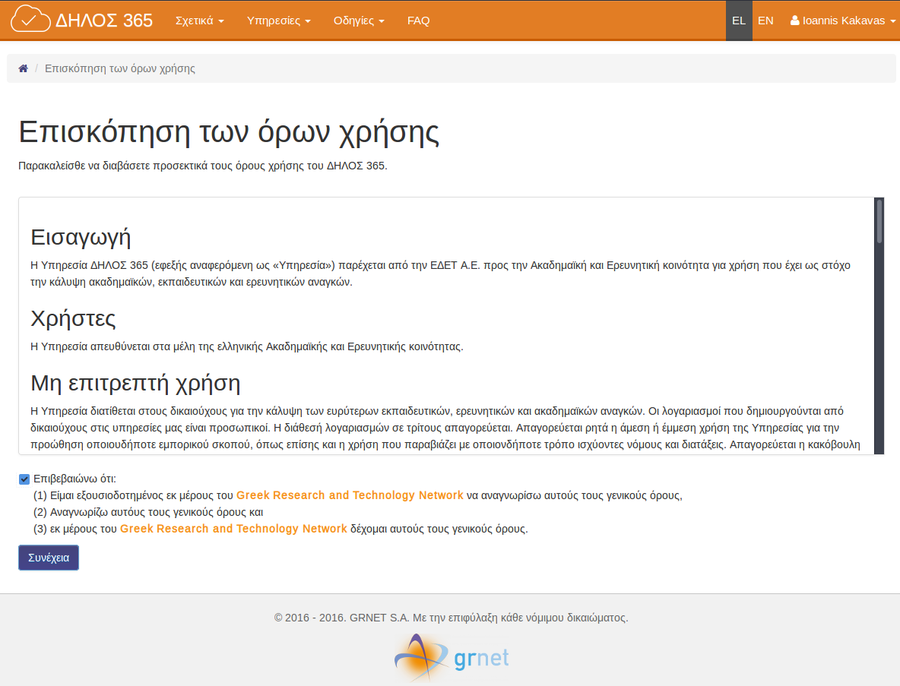
Task: Expand the Σχετικά dropdown menu
Action: point(199,20)
